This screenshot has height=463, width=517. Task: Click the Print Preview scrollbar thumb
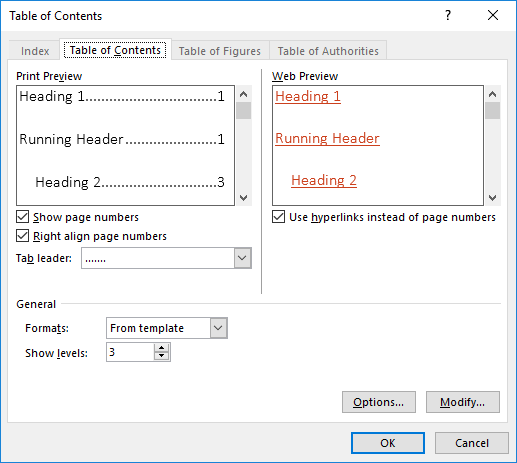244,111
